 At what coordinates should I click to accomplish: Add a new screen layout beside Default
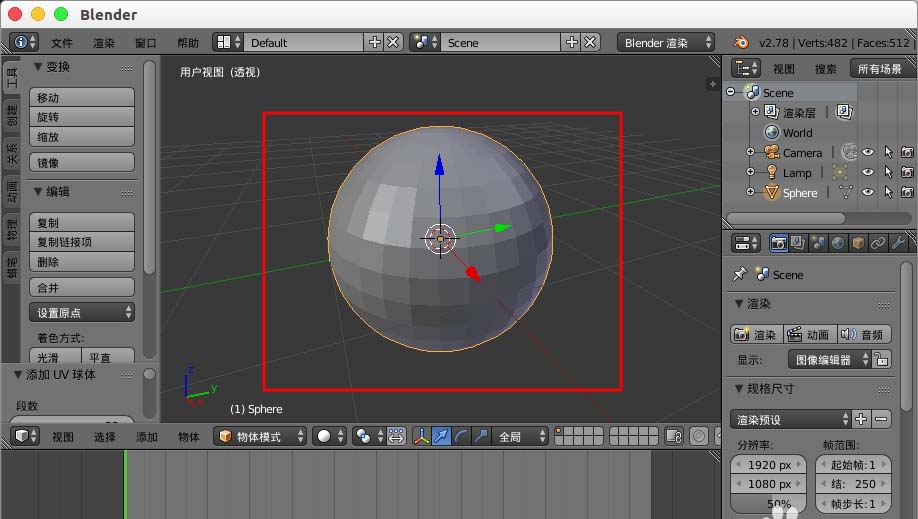pyautogui.click(x=374, y=42)
